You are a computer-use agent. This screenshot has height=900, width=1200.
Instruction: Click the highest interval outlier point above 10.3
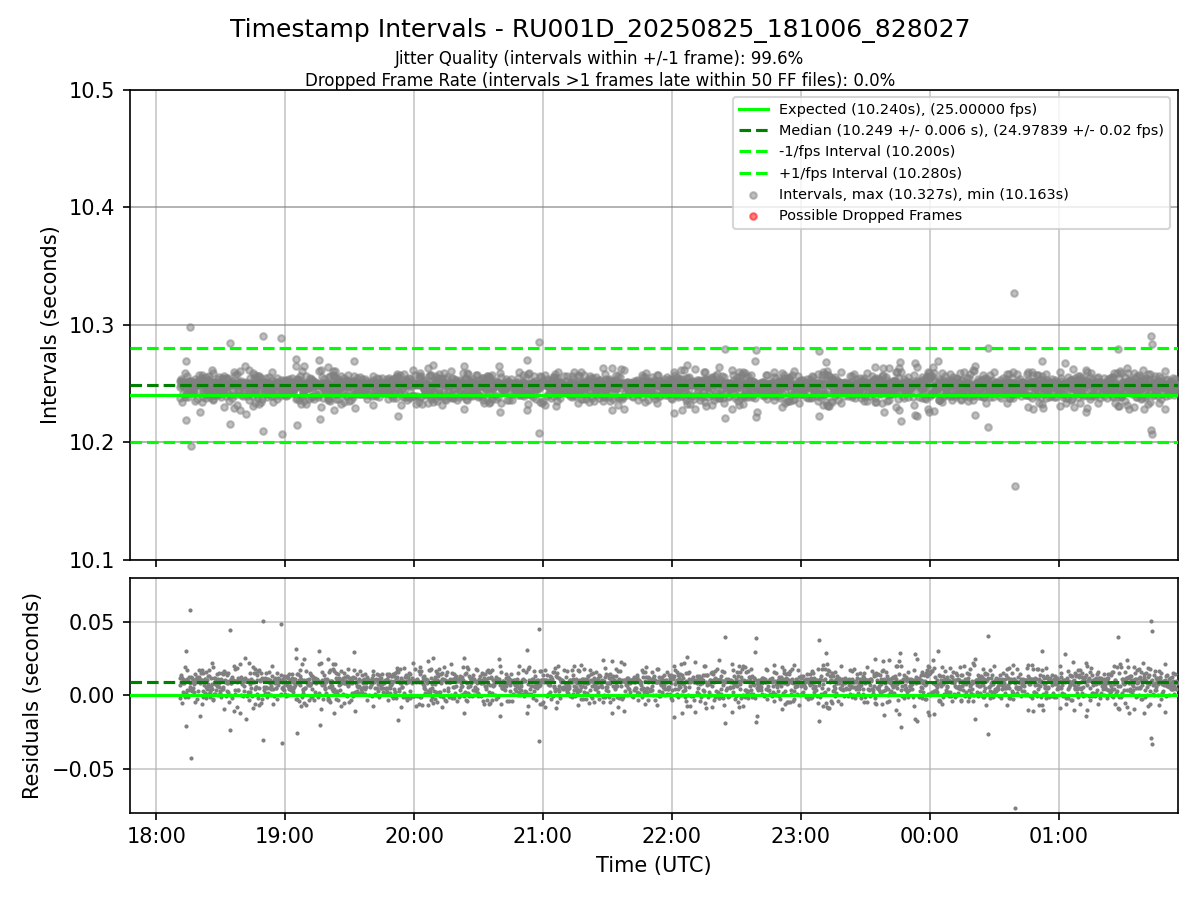1014,293
